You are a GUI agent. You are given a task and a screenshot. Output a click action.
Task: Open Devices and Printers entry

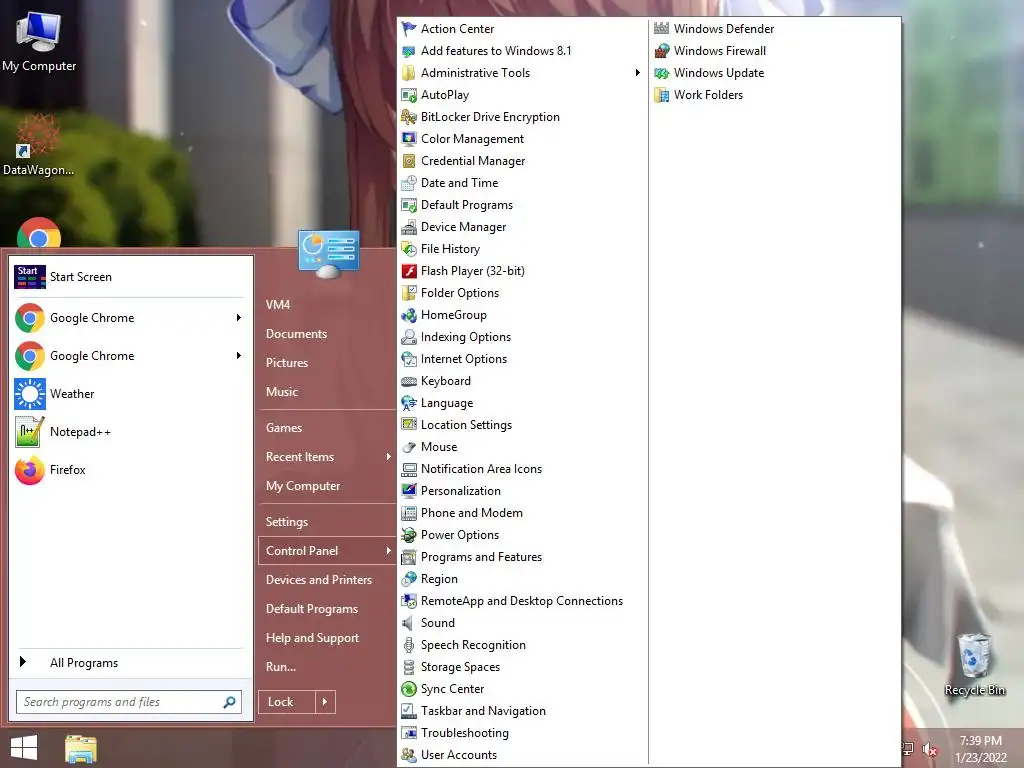319,580
